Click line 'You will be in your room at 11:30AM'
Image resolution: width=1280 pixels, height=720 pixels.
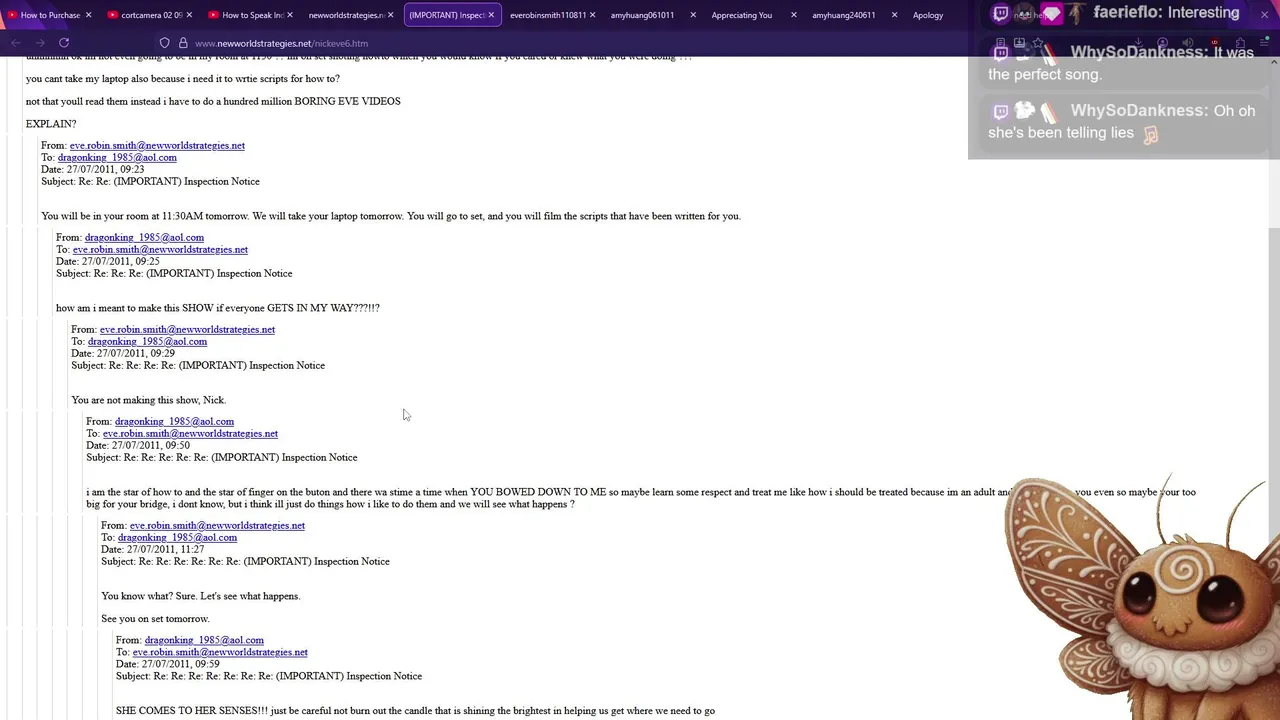point(391,216)
